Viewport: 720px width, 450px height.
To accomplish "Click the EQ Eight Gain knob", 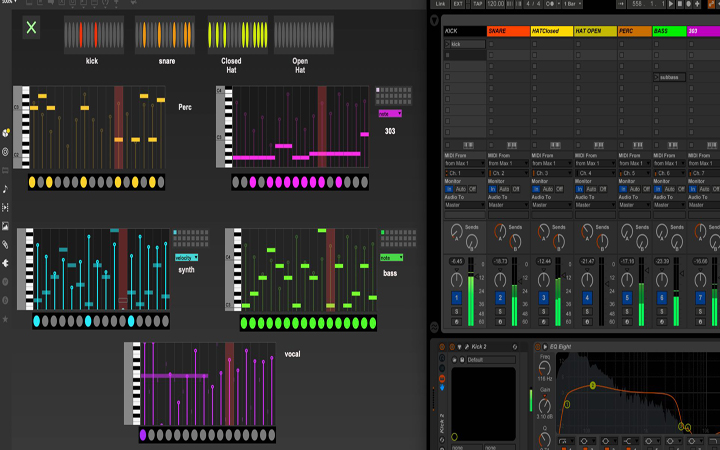I will pos(545,405).
